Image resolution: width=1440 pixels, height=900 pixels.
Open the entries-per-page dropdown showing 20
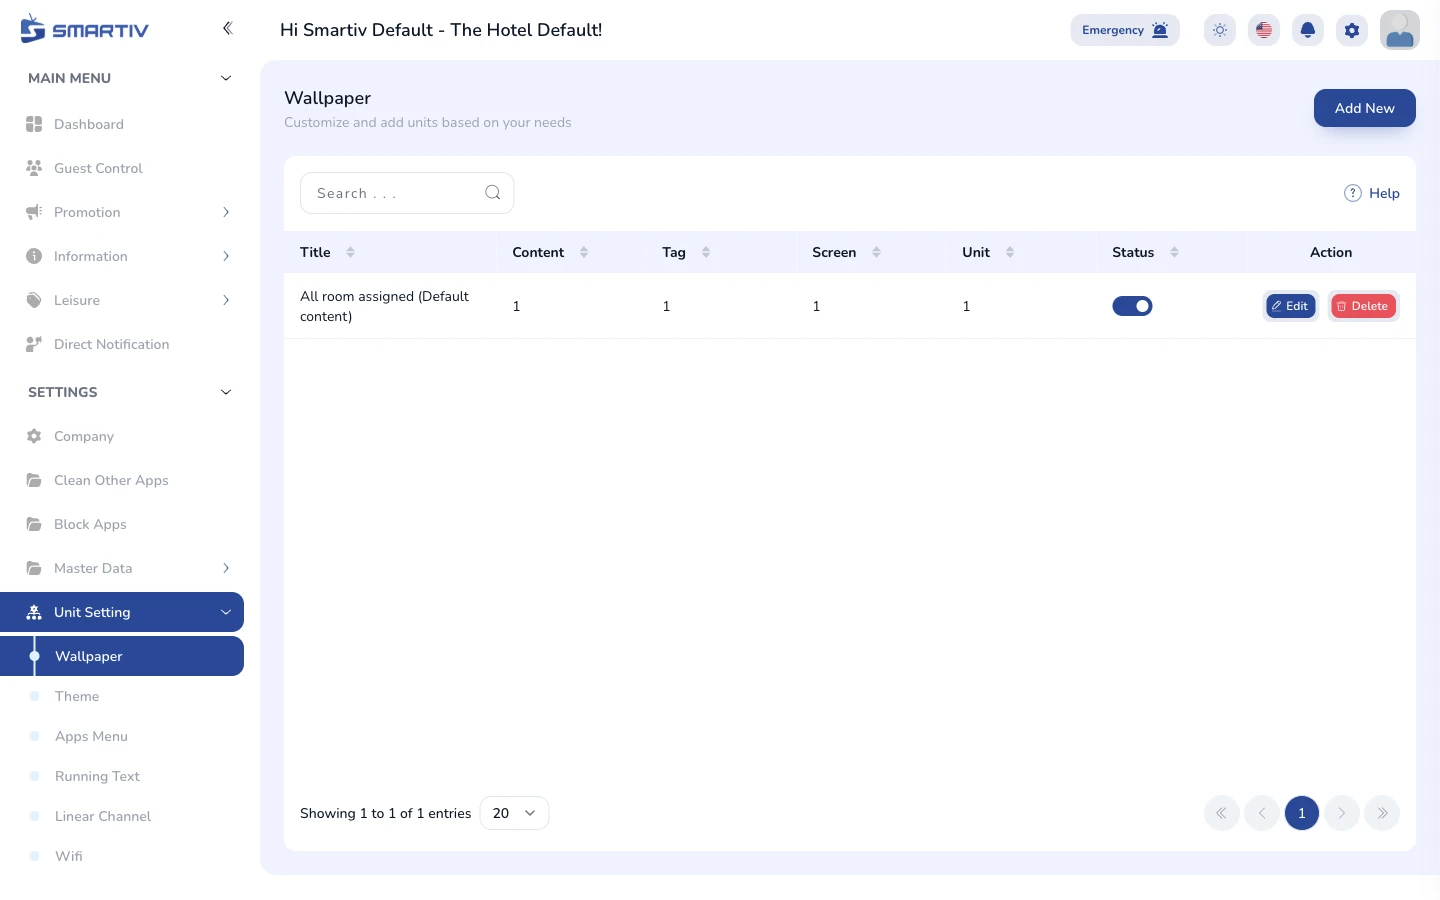514,813
